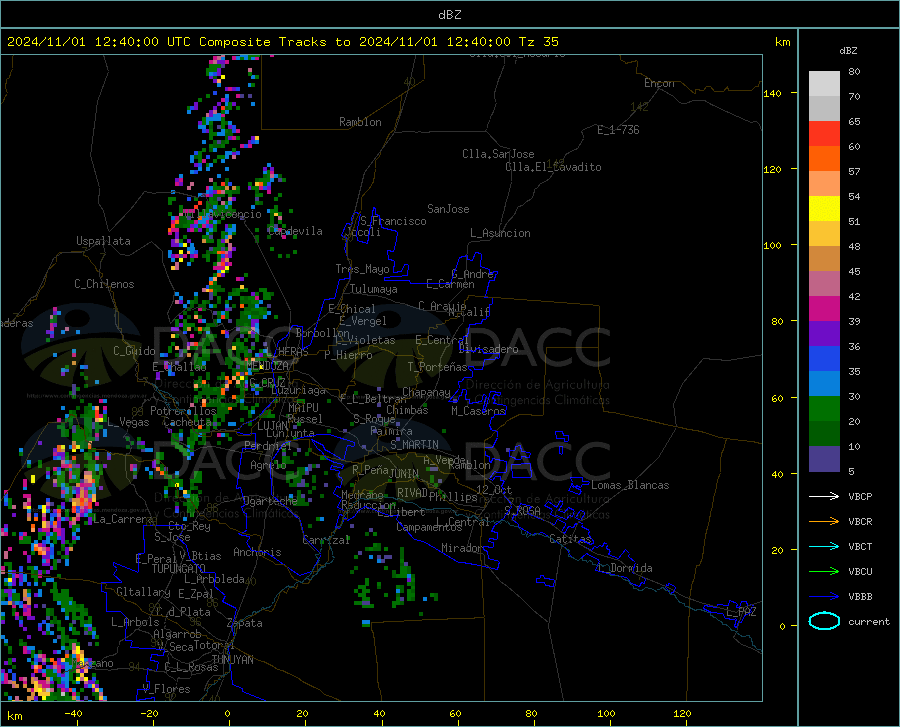The height and width of the screenshot is (727, 900).
Task: Click the cyan 'current' ellipse symbol
Action: point(824,621)
